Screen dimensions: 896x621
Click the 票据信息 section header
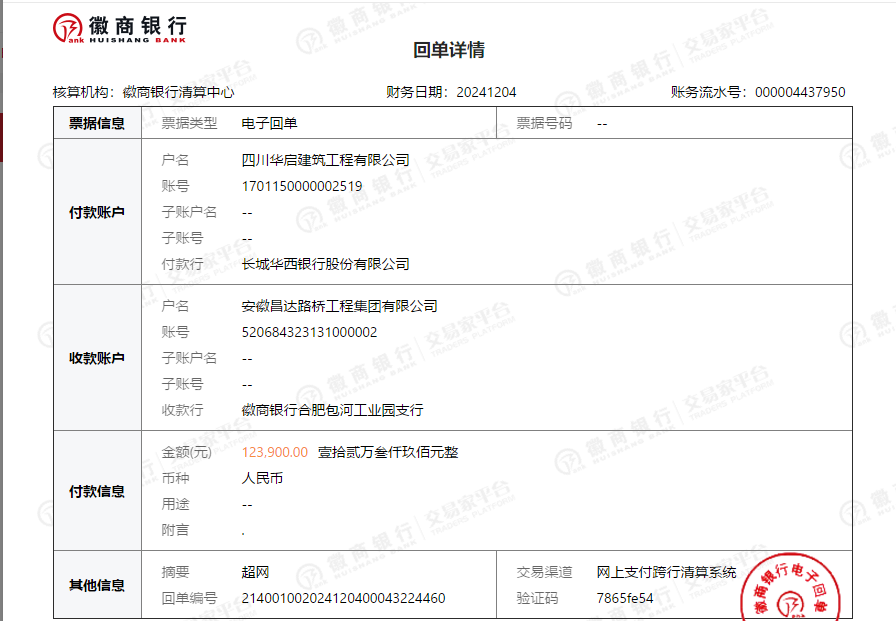pos(97,123)
